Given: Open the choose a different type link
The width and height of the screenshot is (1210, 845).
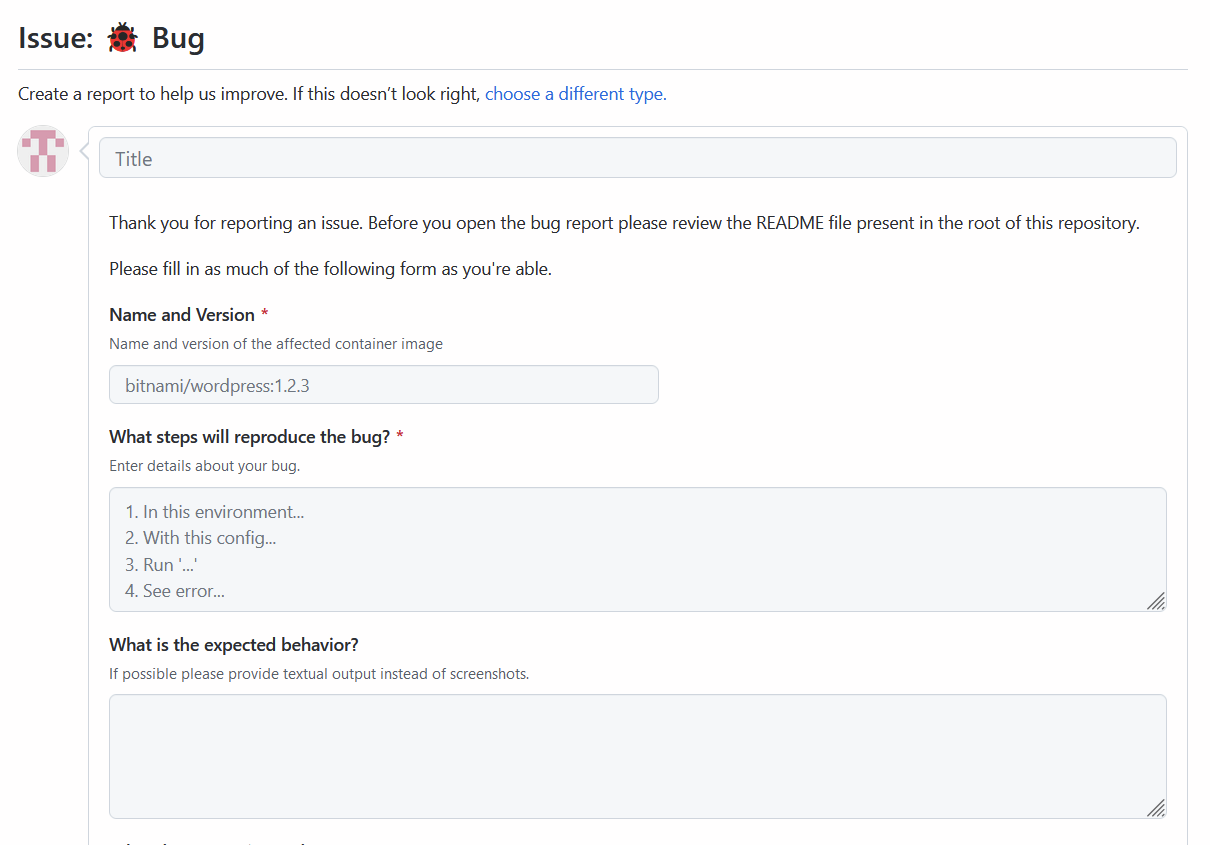Looking at the screenshot, I should pyautogui.click(x=574, y=93).
